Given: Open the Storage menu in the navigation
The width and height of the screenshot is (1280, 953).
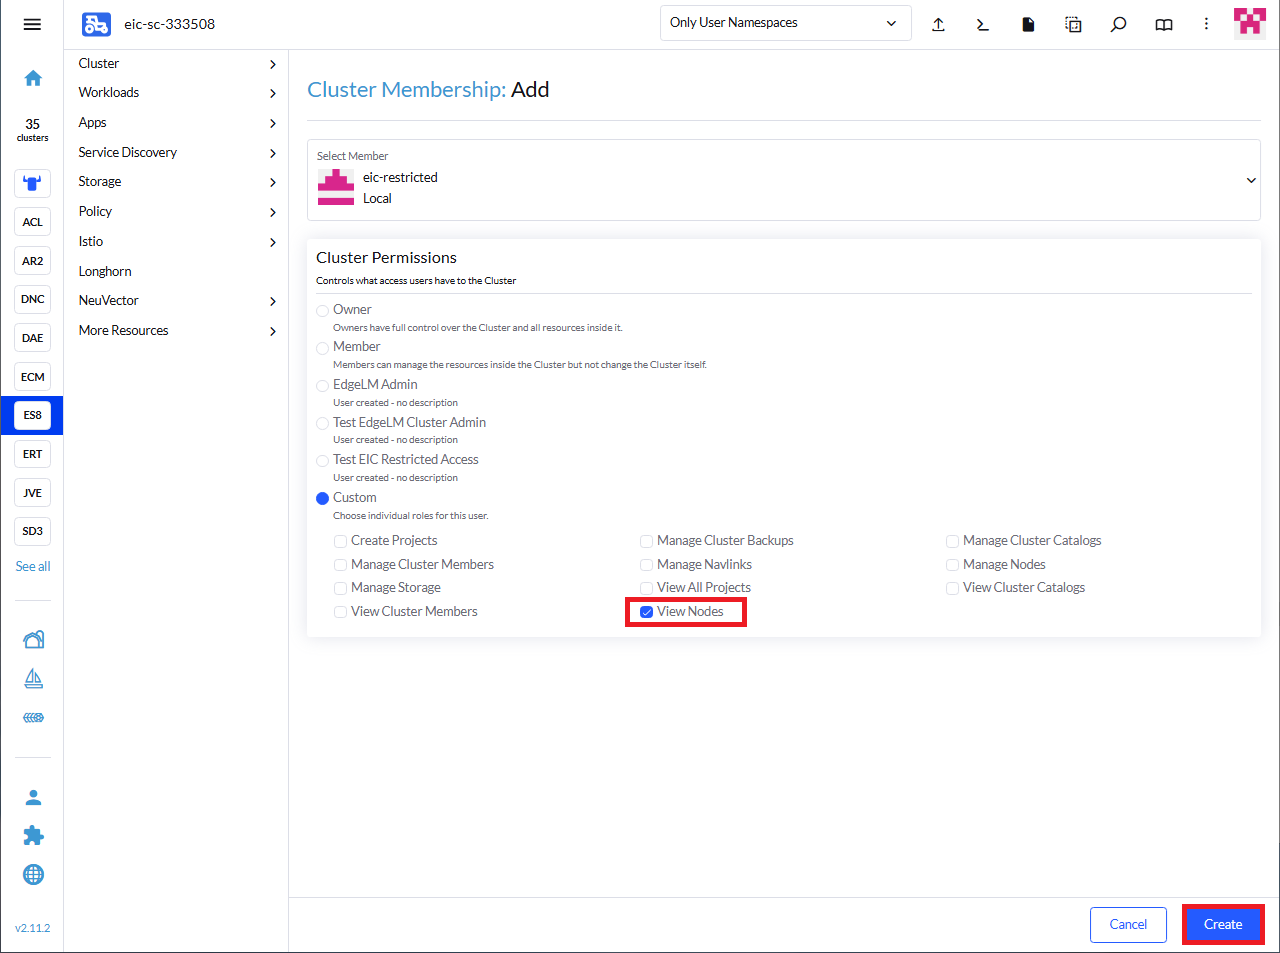Looking at the screenshot, I should (x=175, y=181).
